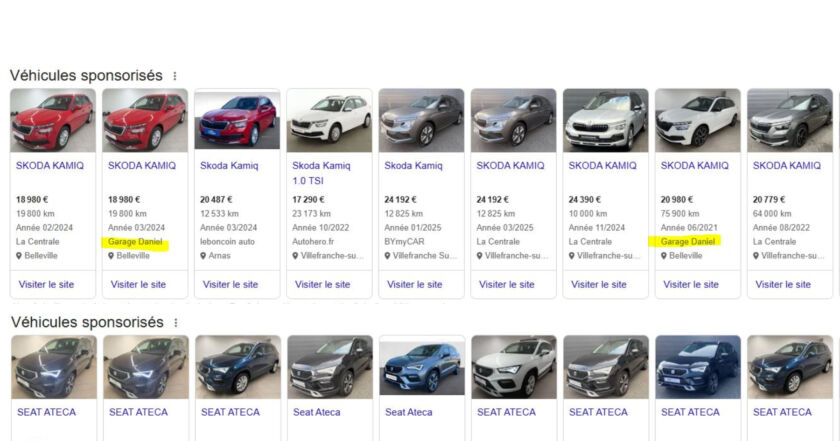Click the pin icon on the Année 08/2022 card

(x=756, y=256)
